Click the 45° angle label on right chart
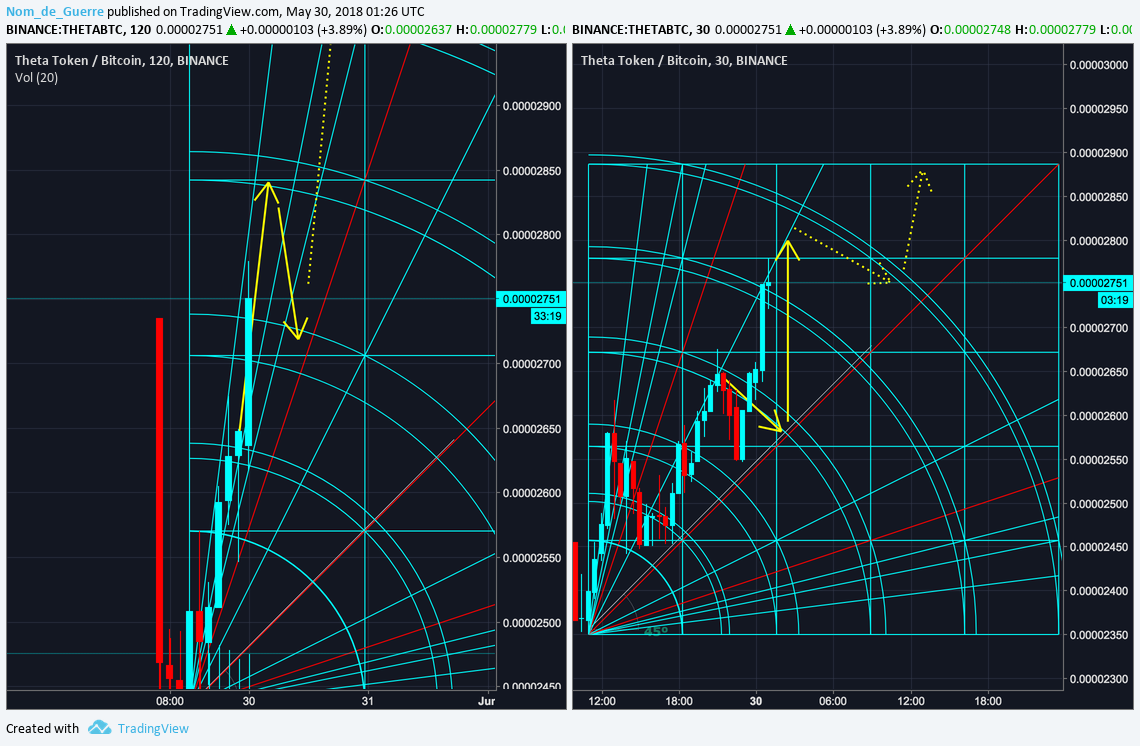This screenshot has height=746, width=1140. (x=656, y=631)
